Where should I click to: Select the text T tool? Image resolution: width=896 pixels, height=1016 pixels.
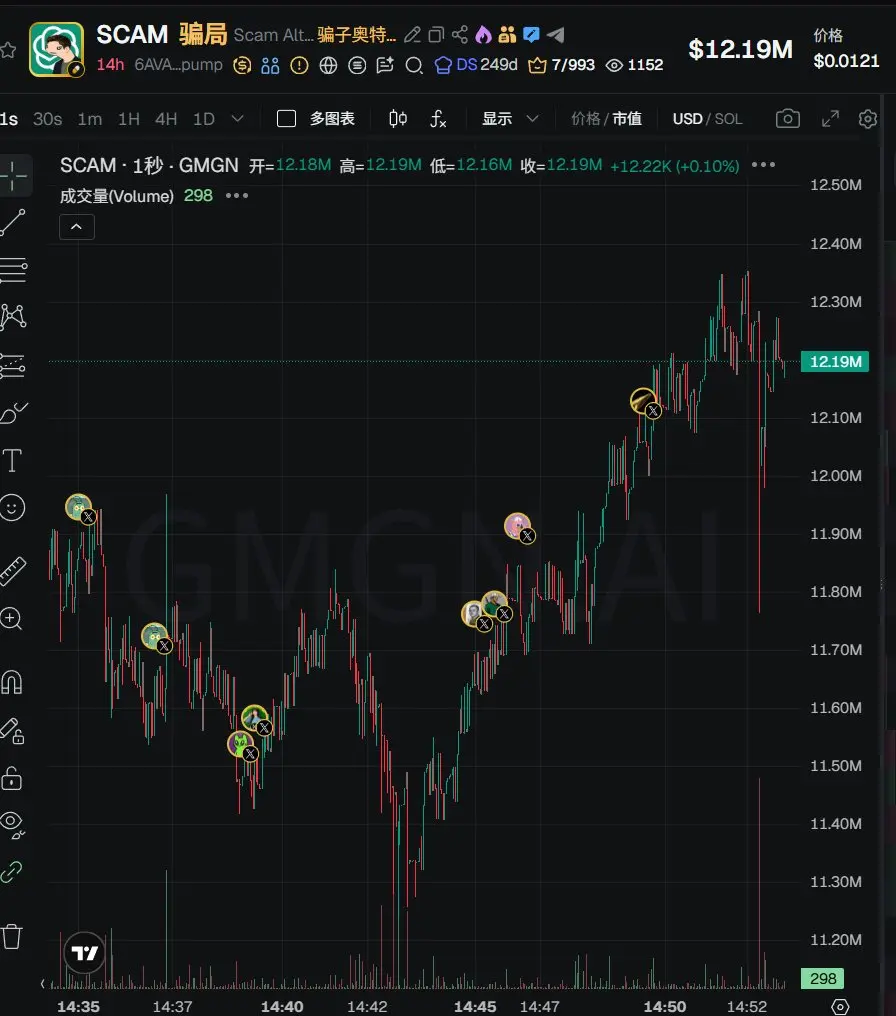click(x=12, y=461)
